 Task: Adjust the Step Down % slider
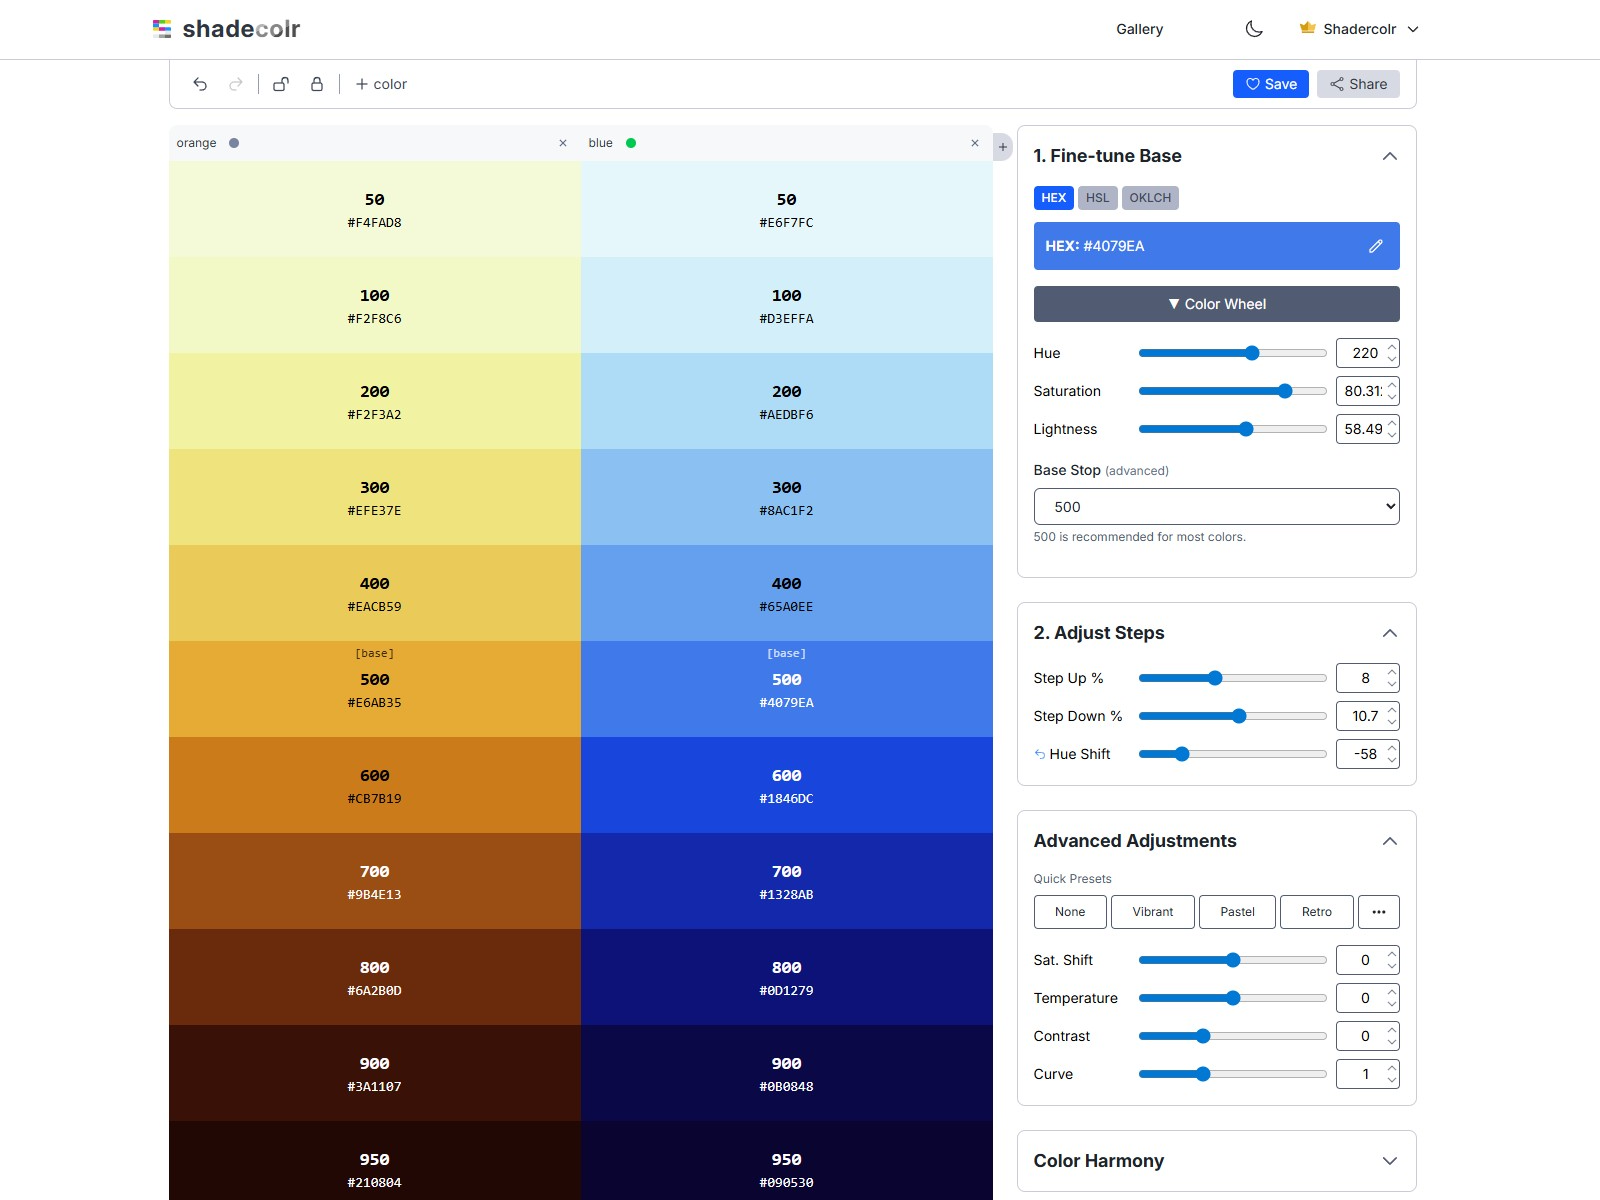[x=1232, y=716]
